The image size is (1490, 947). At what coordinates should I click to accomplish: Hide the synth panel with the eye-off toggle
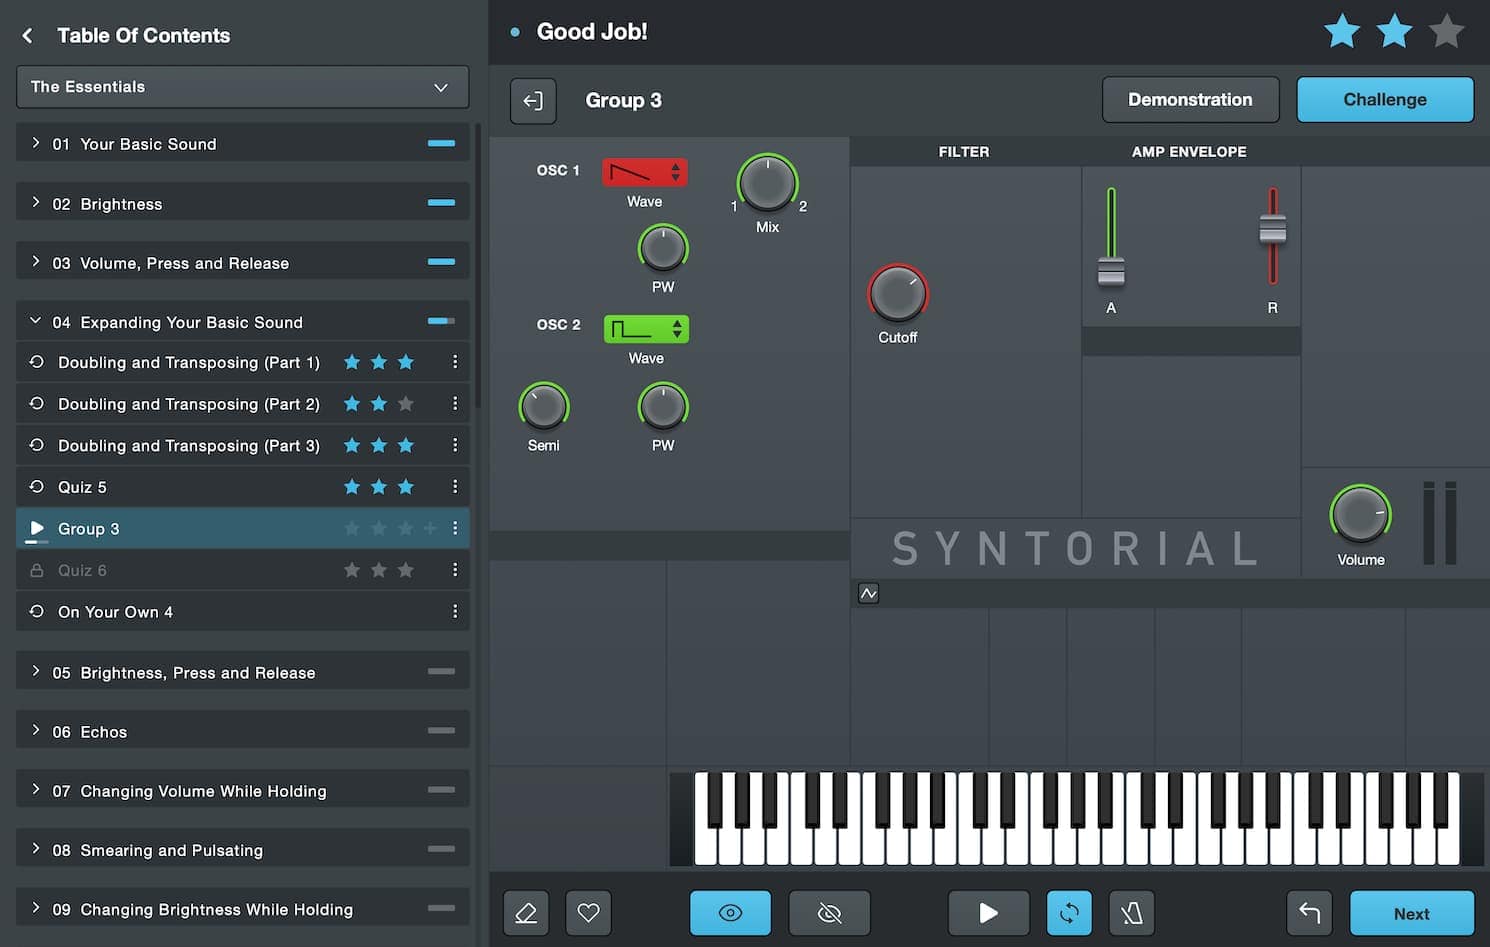click(829, 913)
